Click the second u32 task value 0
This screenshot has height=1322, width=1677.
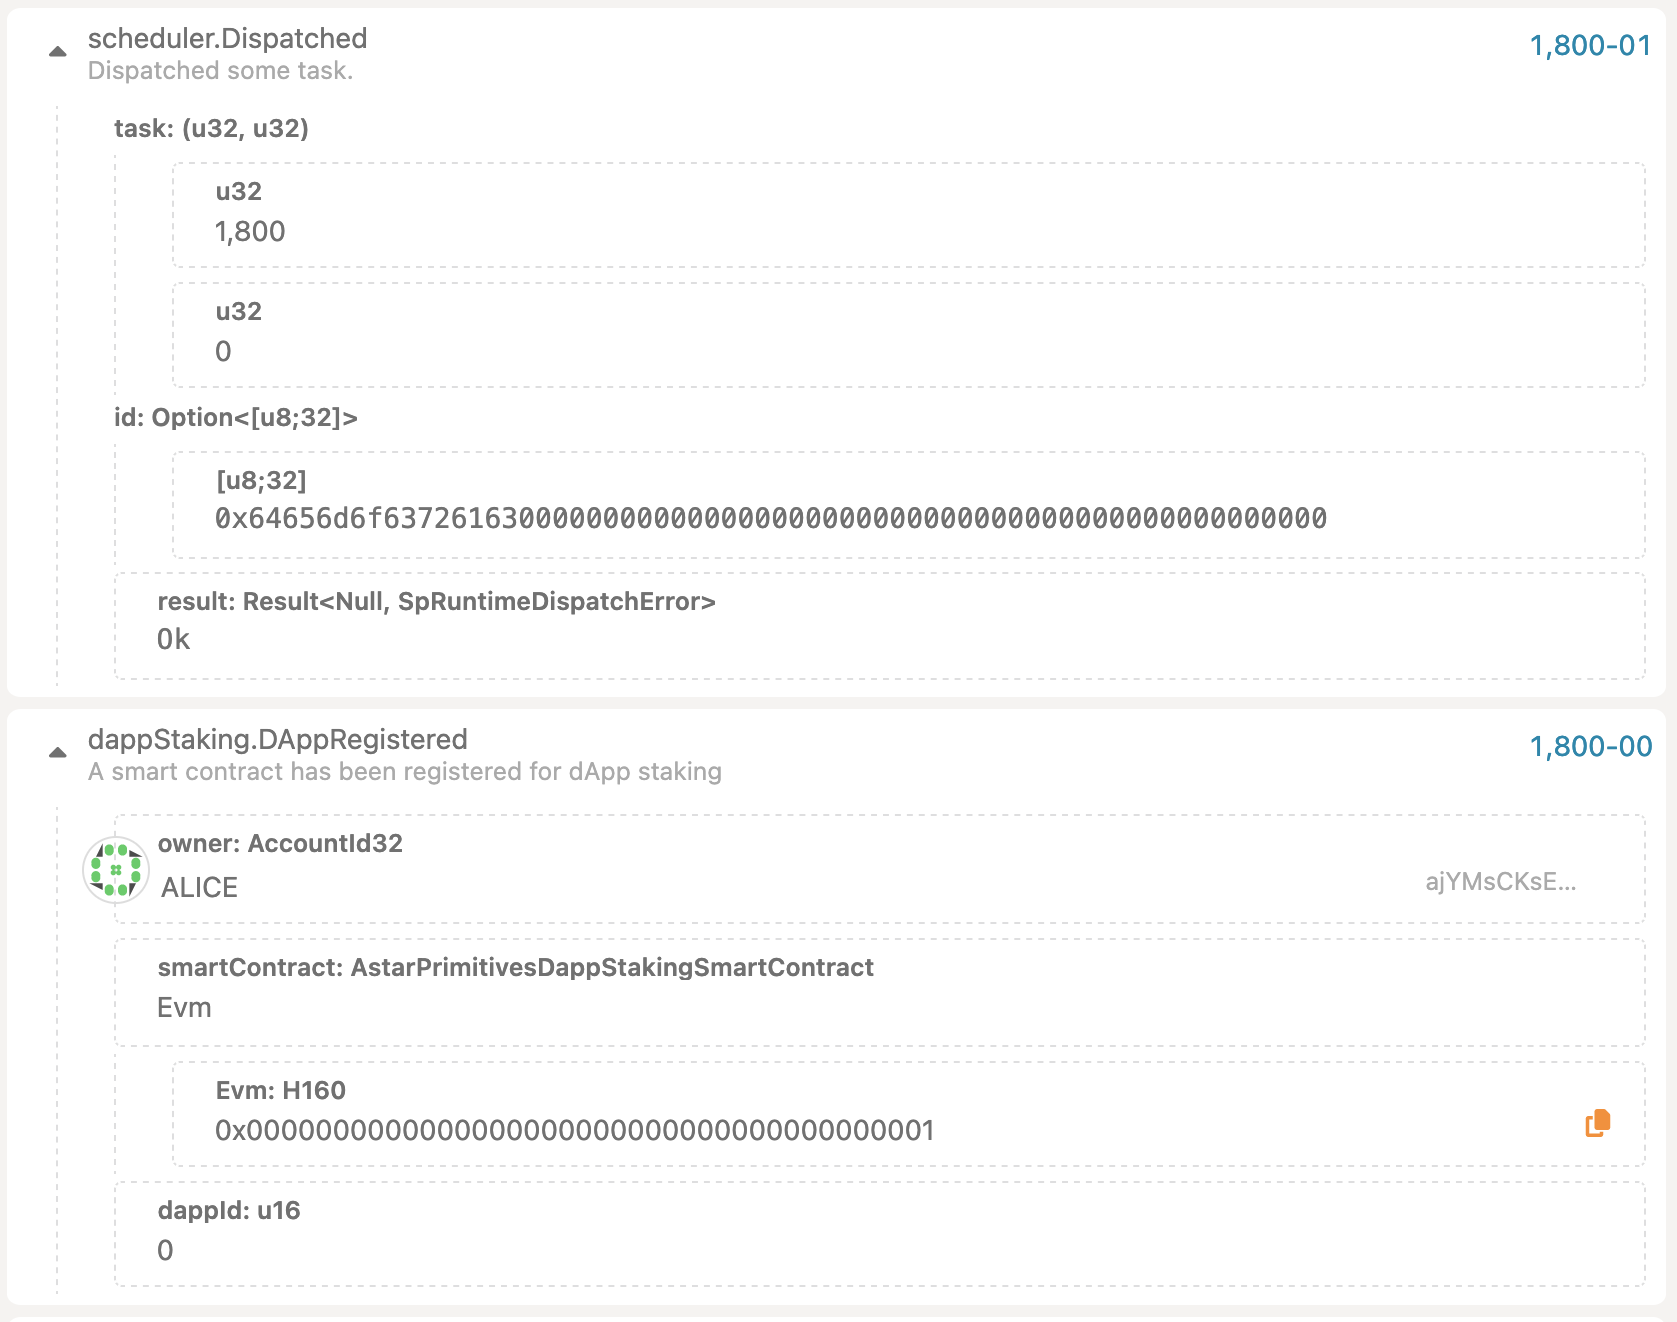point(223,352)
